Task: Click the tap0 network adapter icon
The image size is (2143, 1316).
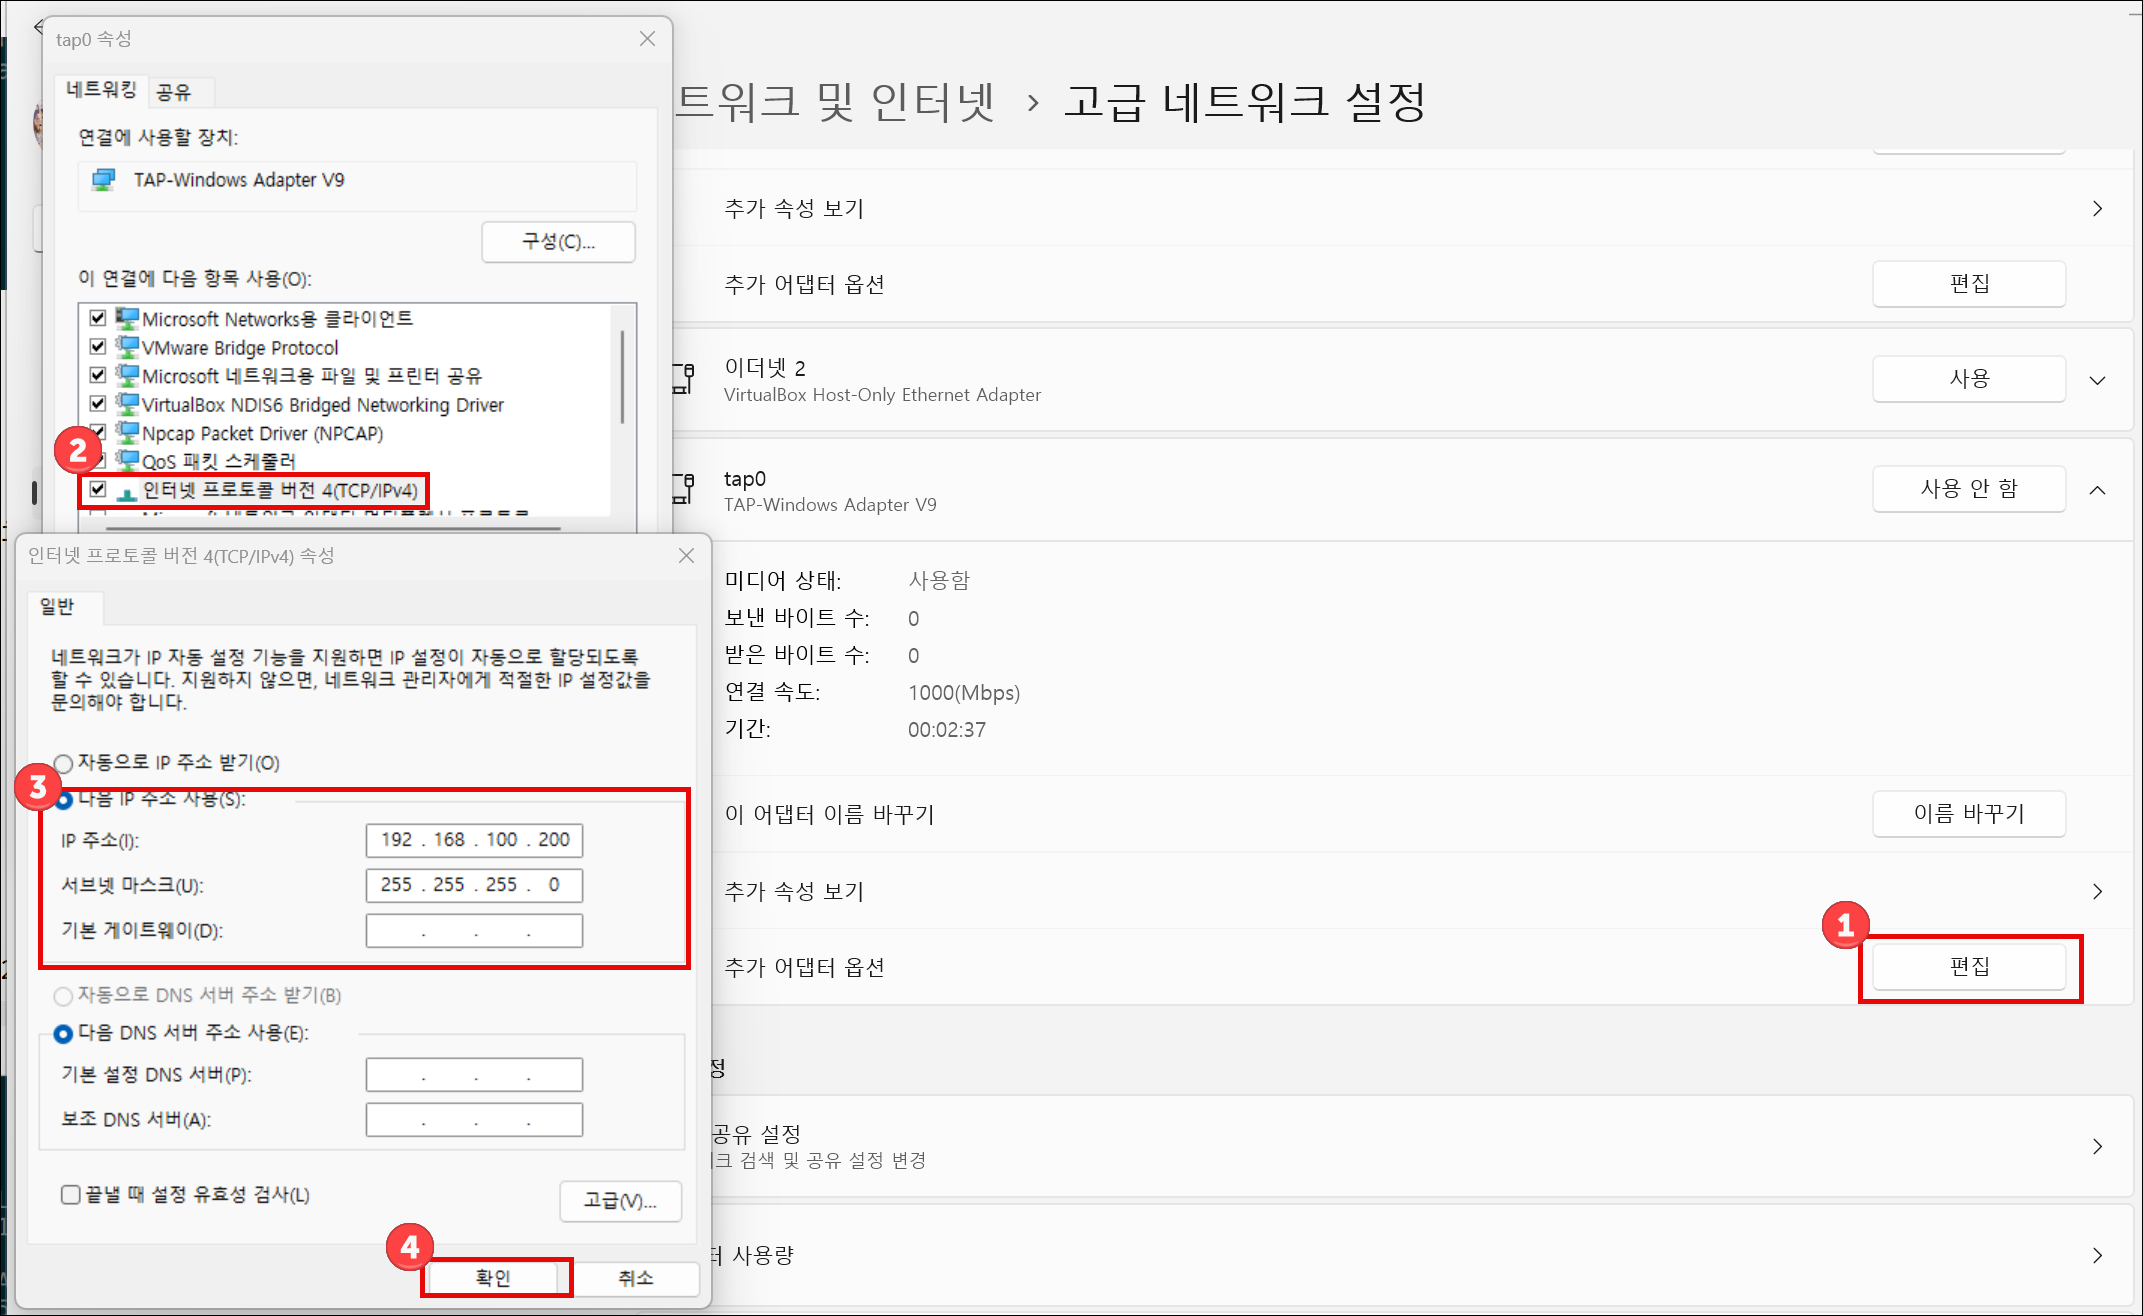Action: pos(684,489)
